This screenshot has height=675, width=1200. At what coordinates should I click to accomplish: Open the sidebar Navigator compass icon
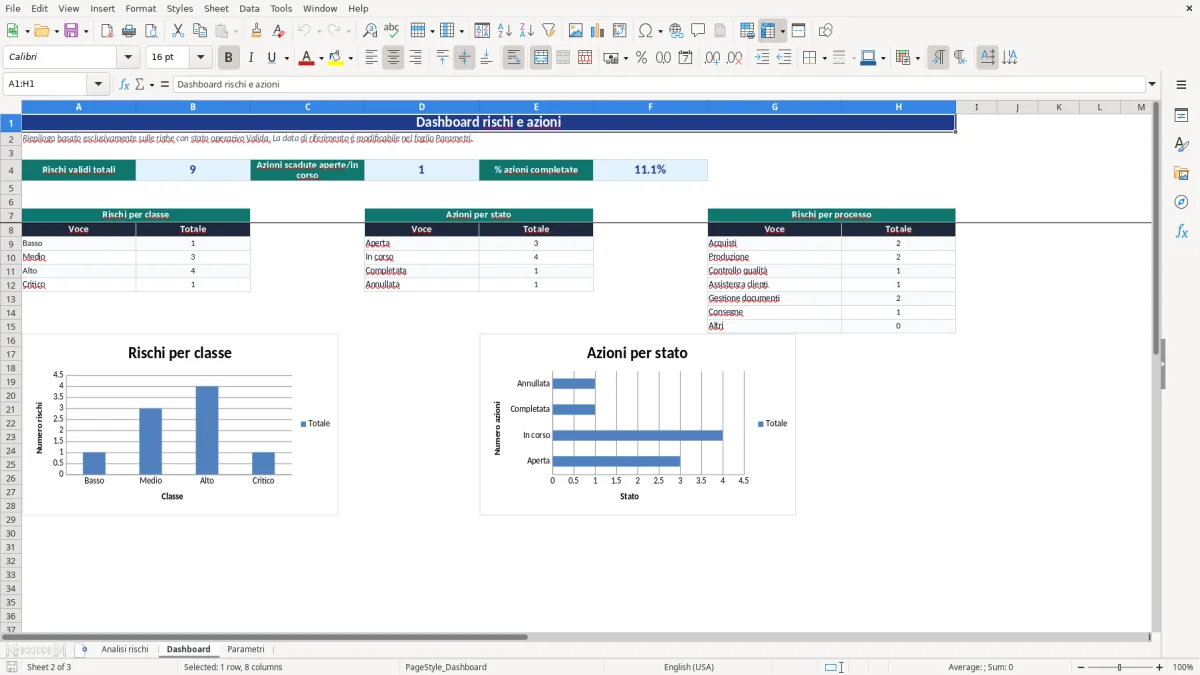click(1181, 202)
